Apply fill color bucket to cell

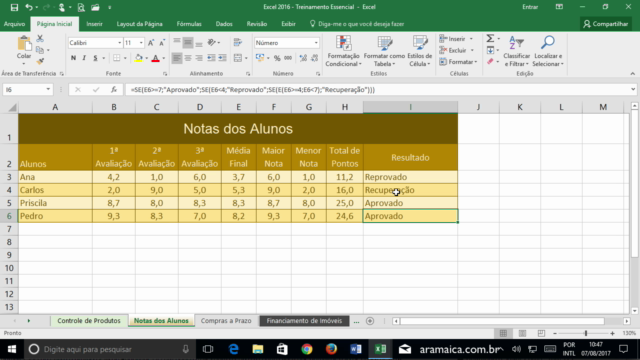[x=139, y=58]
